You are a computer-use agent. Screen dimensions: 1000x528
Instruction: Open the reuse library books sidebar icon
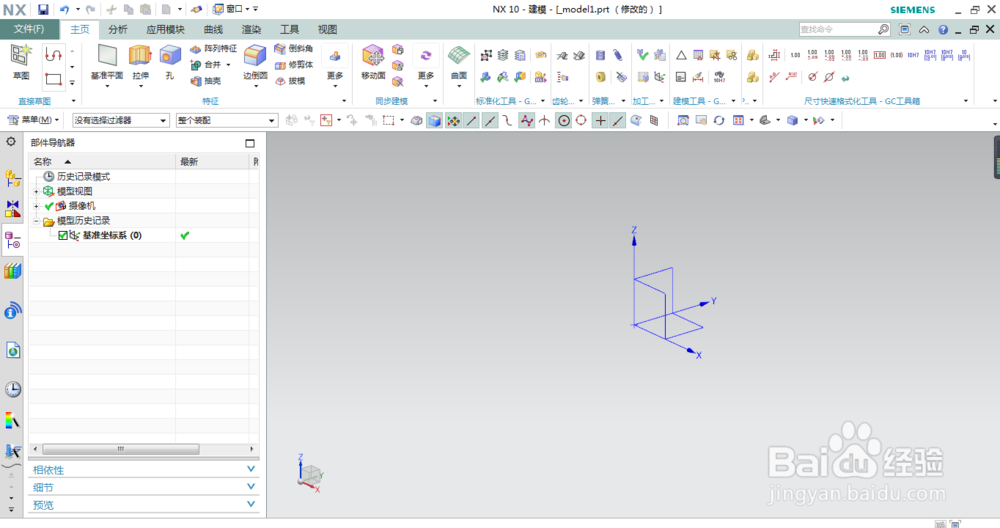13,272
